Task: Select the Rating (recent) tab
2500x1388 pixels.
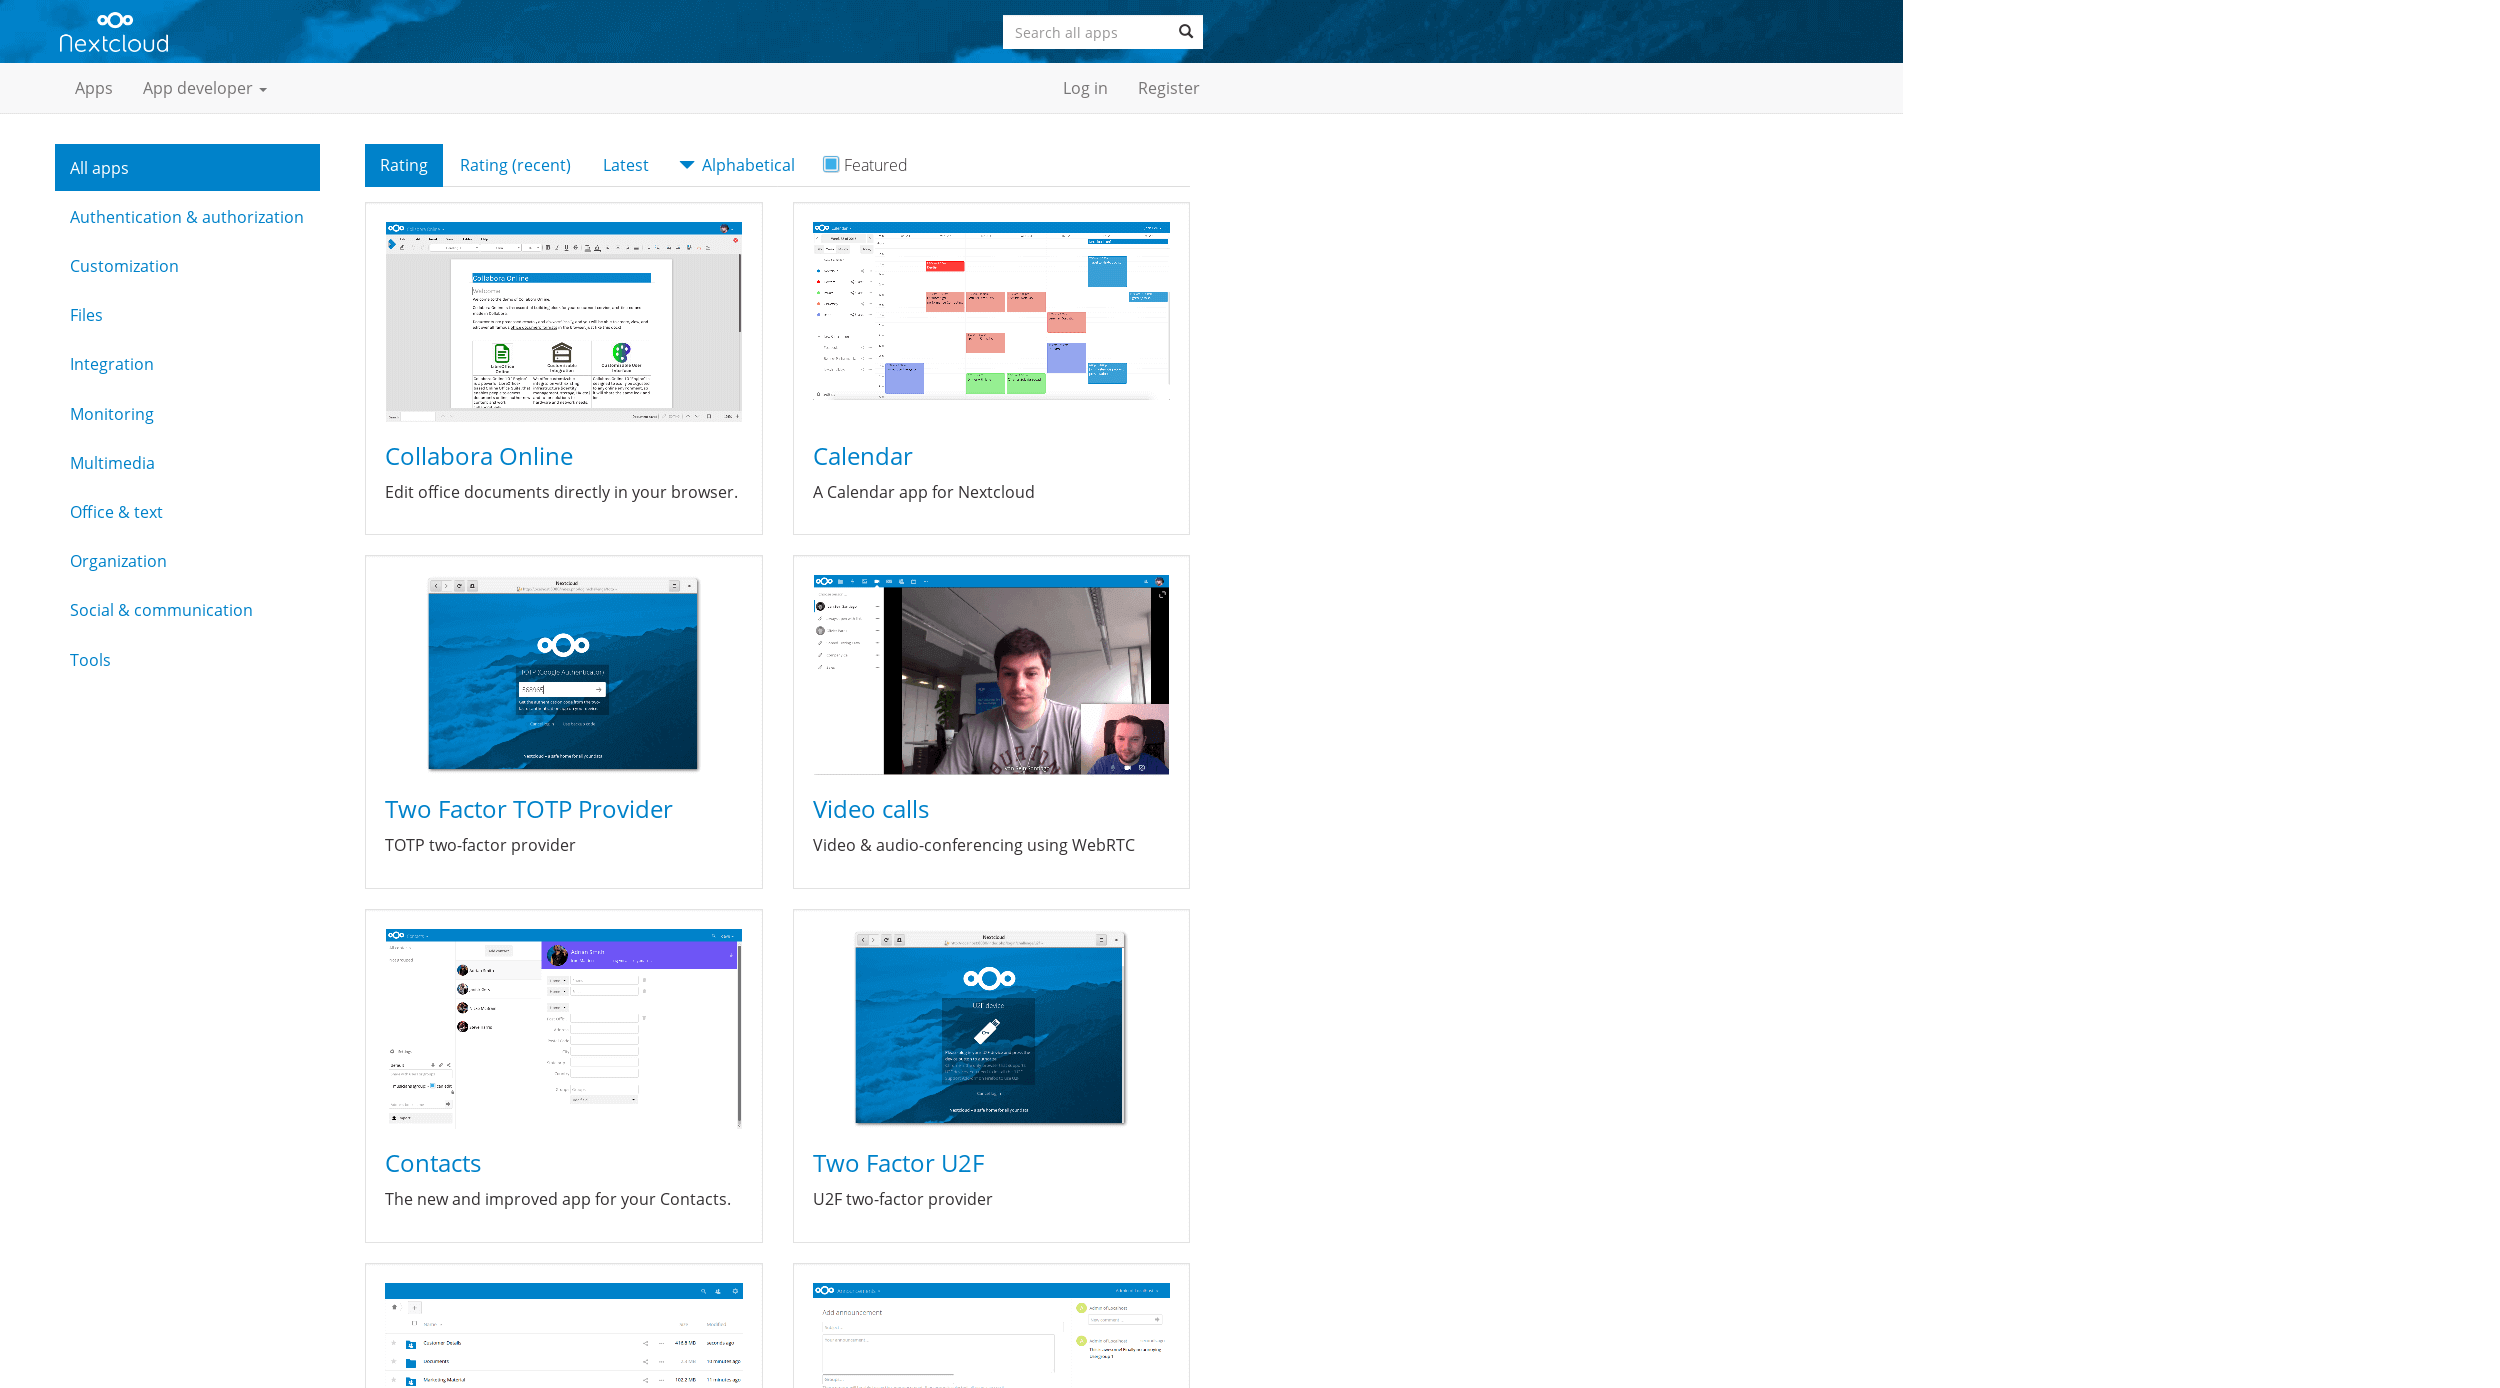Action: tap(514, 164)
